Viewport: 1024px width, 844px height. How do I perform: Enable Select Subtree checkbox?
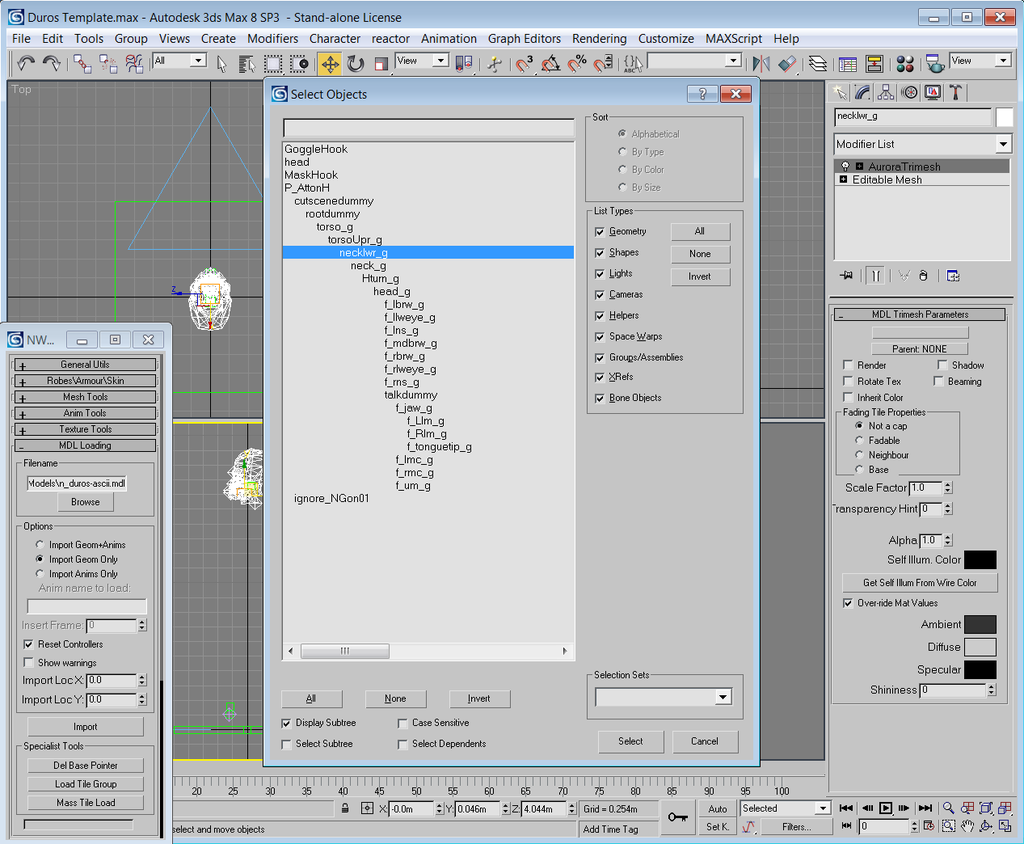pos(286,744)
